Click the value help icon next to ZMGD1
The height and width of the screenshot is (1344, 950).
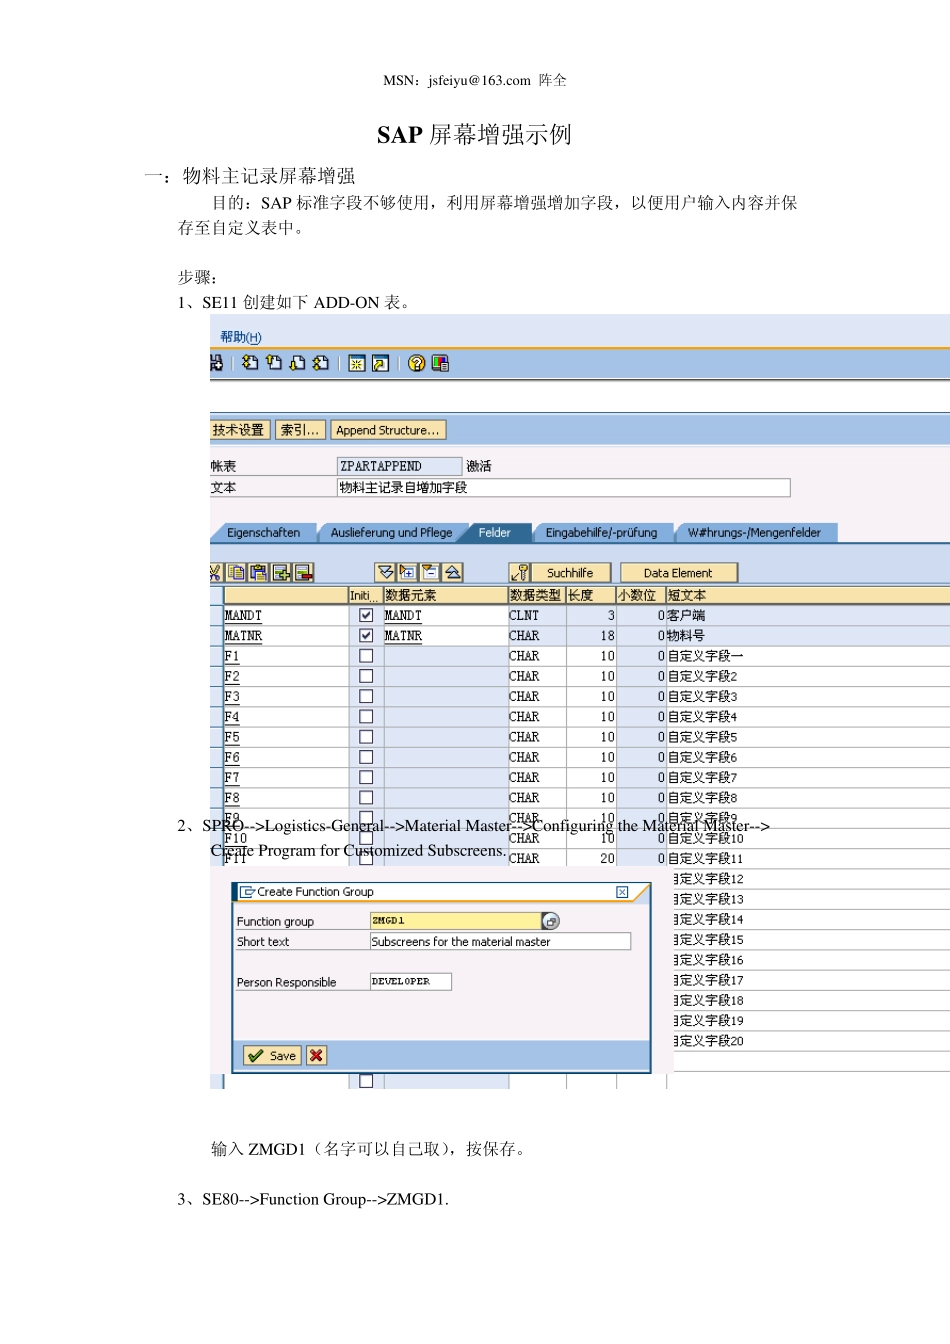[x=550, y=921]
